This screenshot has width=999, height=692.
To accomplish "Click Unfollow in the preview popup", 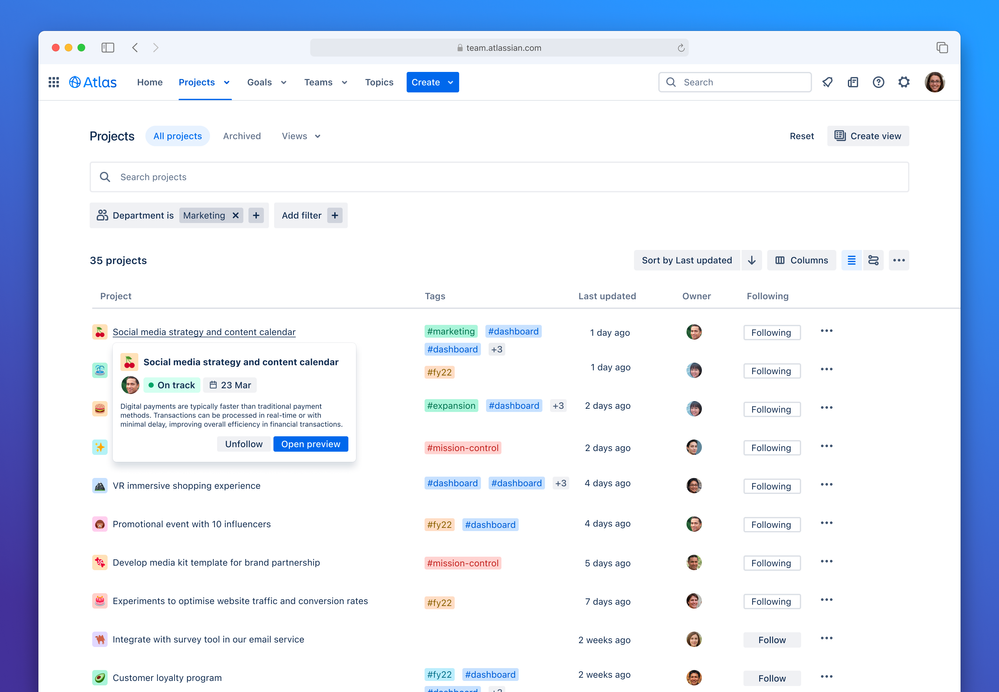I will (243, 444).
